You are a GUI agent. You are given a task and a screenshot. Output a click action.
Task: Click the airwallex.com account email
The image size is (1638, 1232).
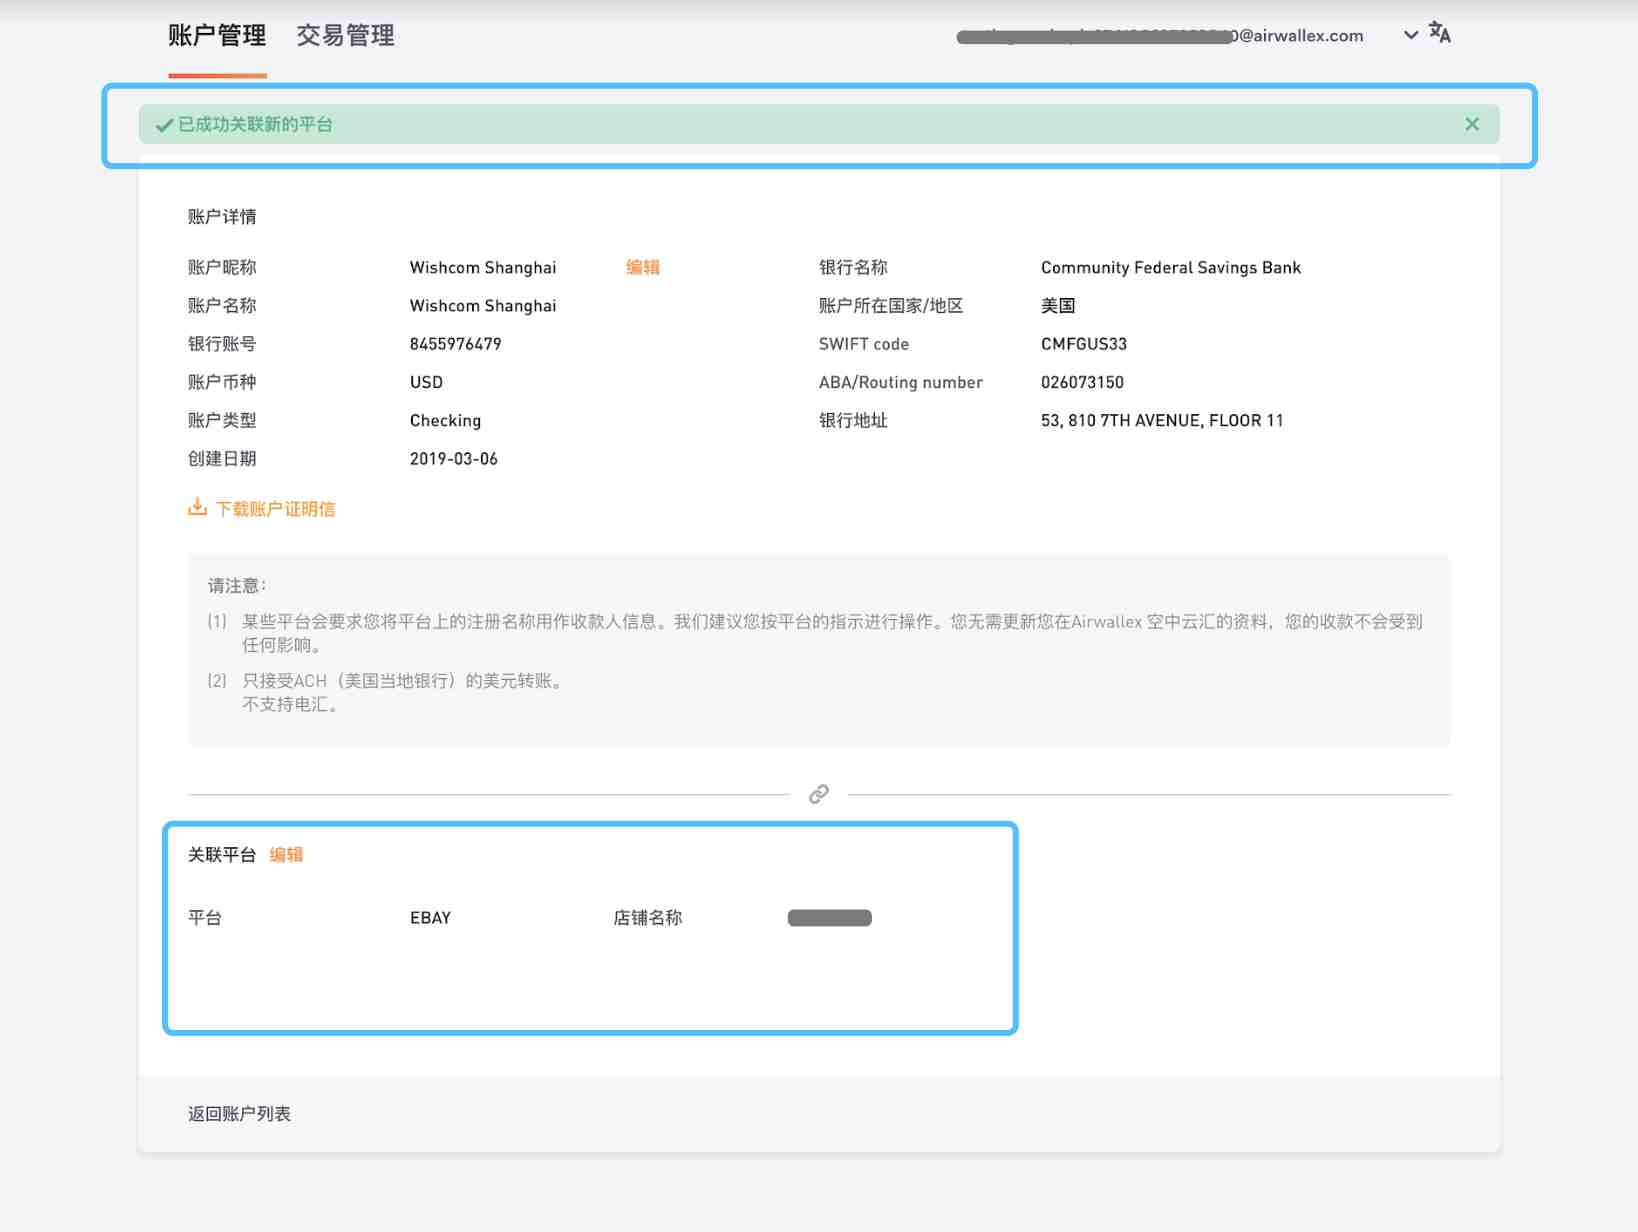pyautogui.click(x=1160, y=36)
